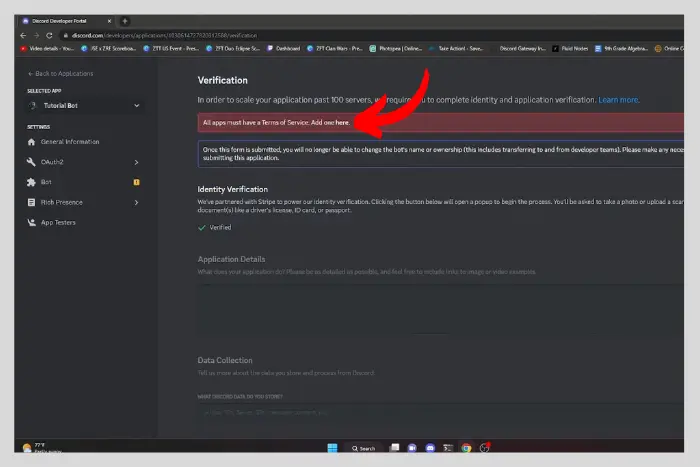Reload the page with the refresh icon

tap(50, 35)
